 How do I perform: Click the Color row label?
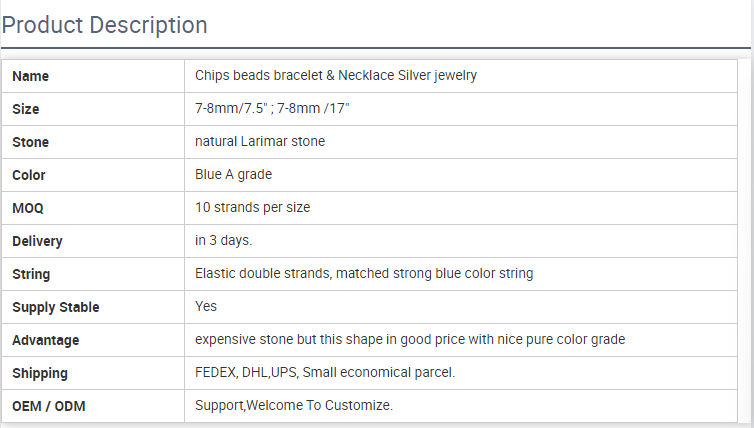coord(29,175)
